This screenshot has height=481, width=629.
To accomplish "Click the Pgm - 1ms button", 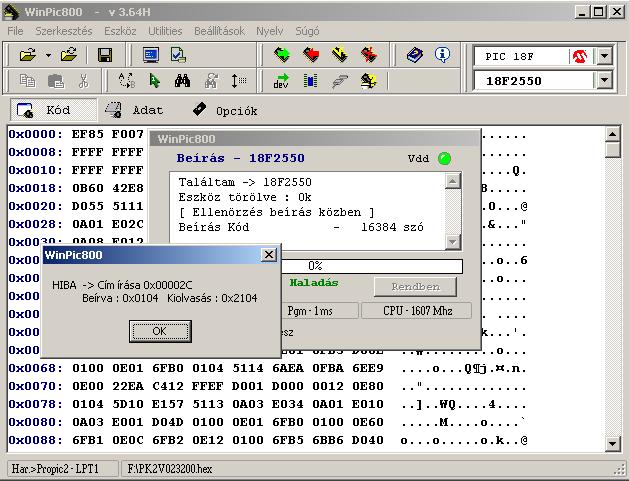I will [310, 311].
